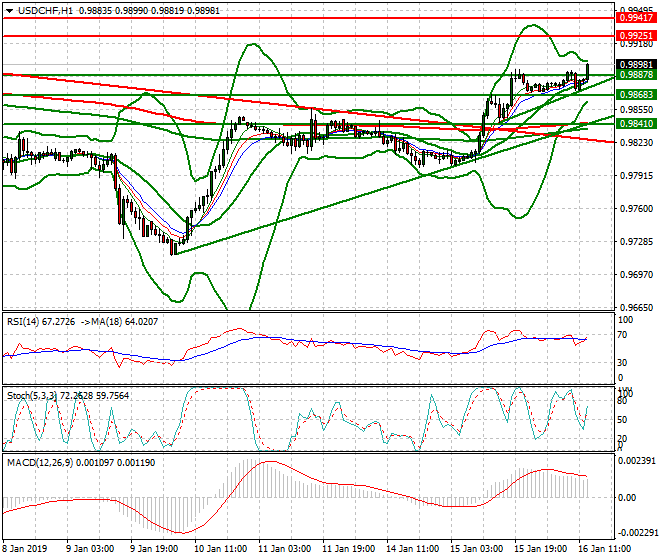Click the MACD zero level 0.00 label
The width and height of the screenshot is (660, 560).
tap(627, 498)
